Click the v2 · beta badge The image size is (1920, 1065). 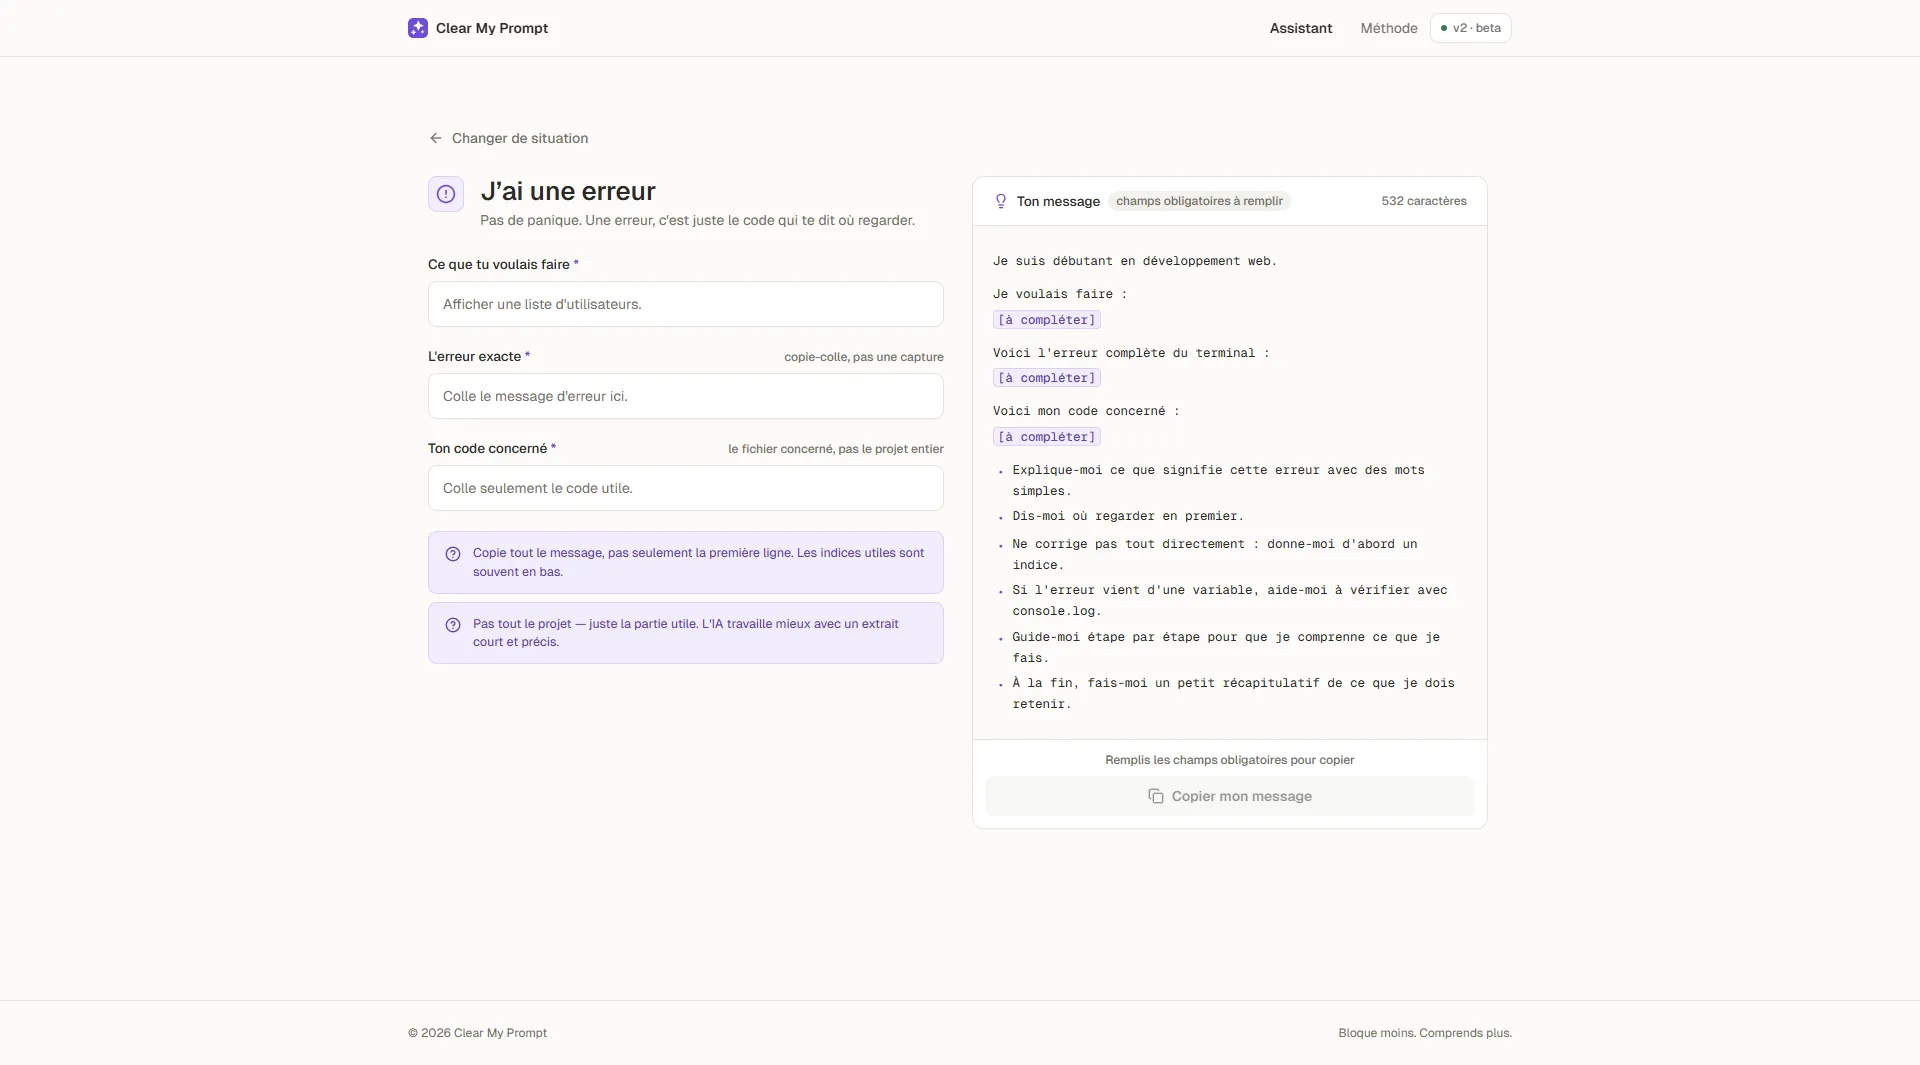point(1471,28)
